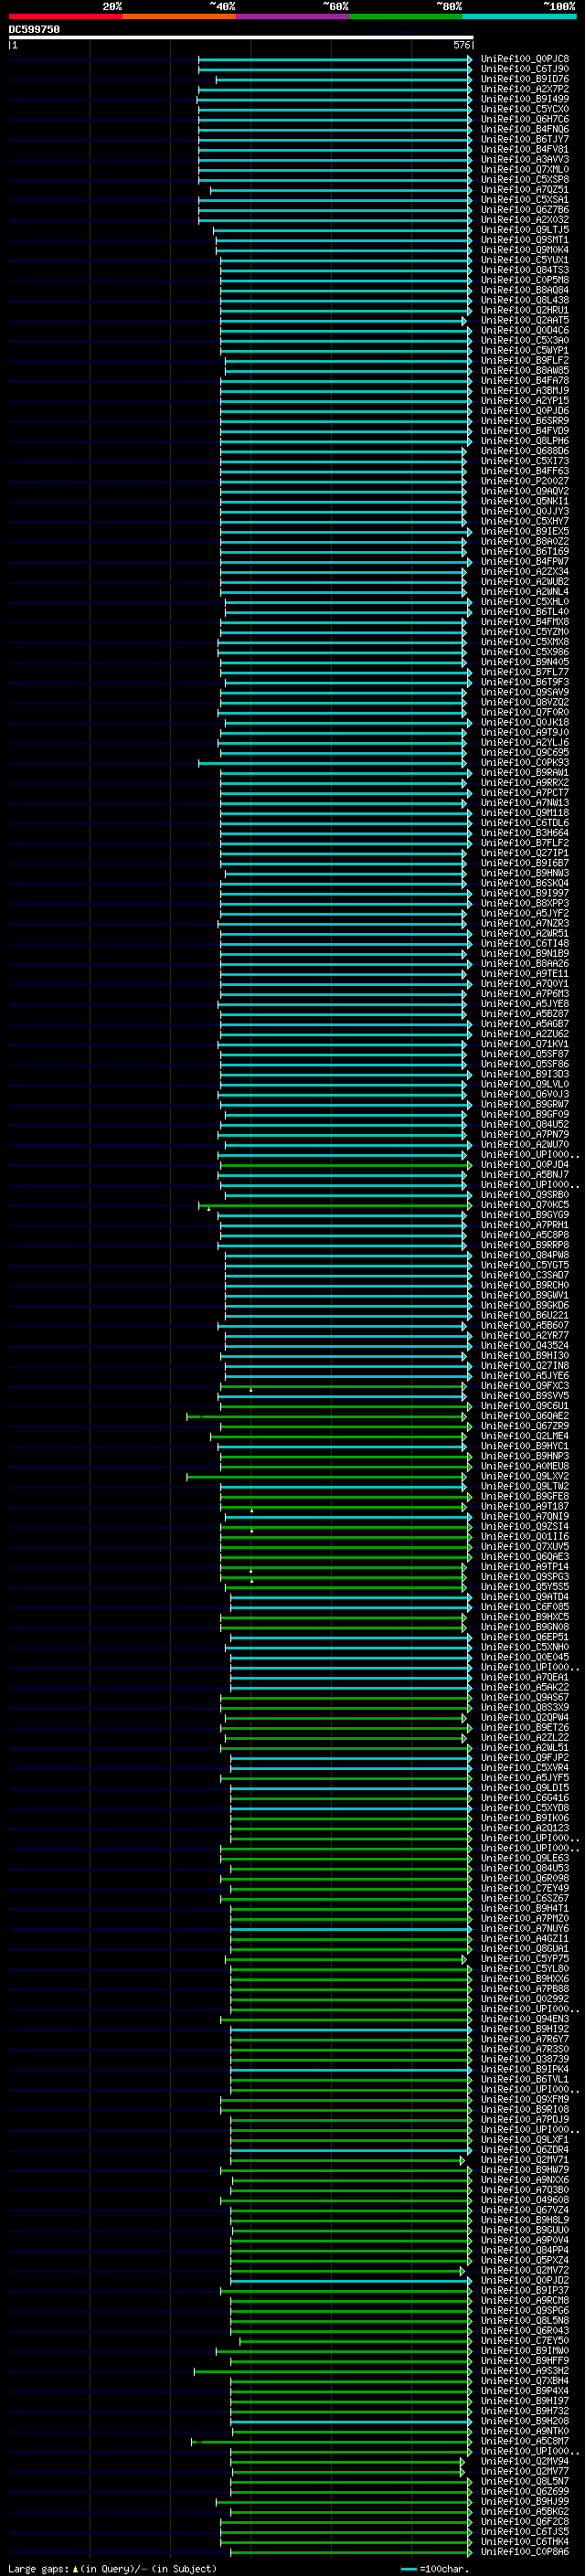
Task: Click the purple ~60% identity legend bar
Action: 292,16
